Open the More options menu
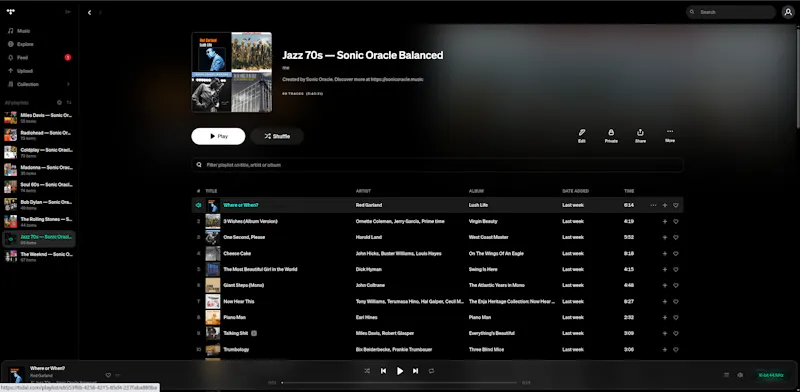The width and height of the screenshot is (800, 392). pos(670,136)
